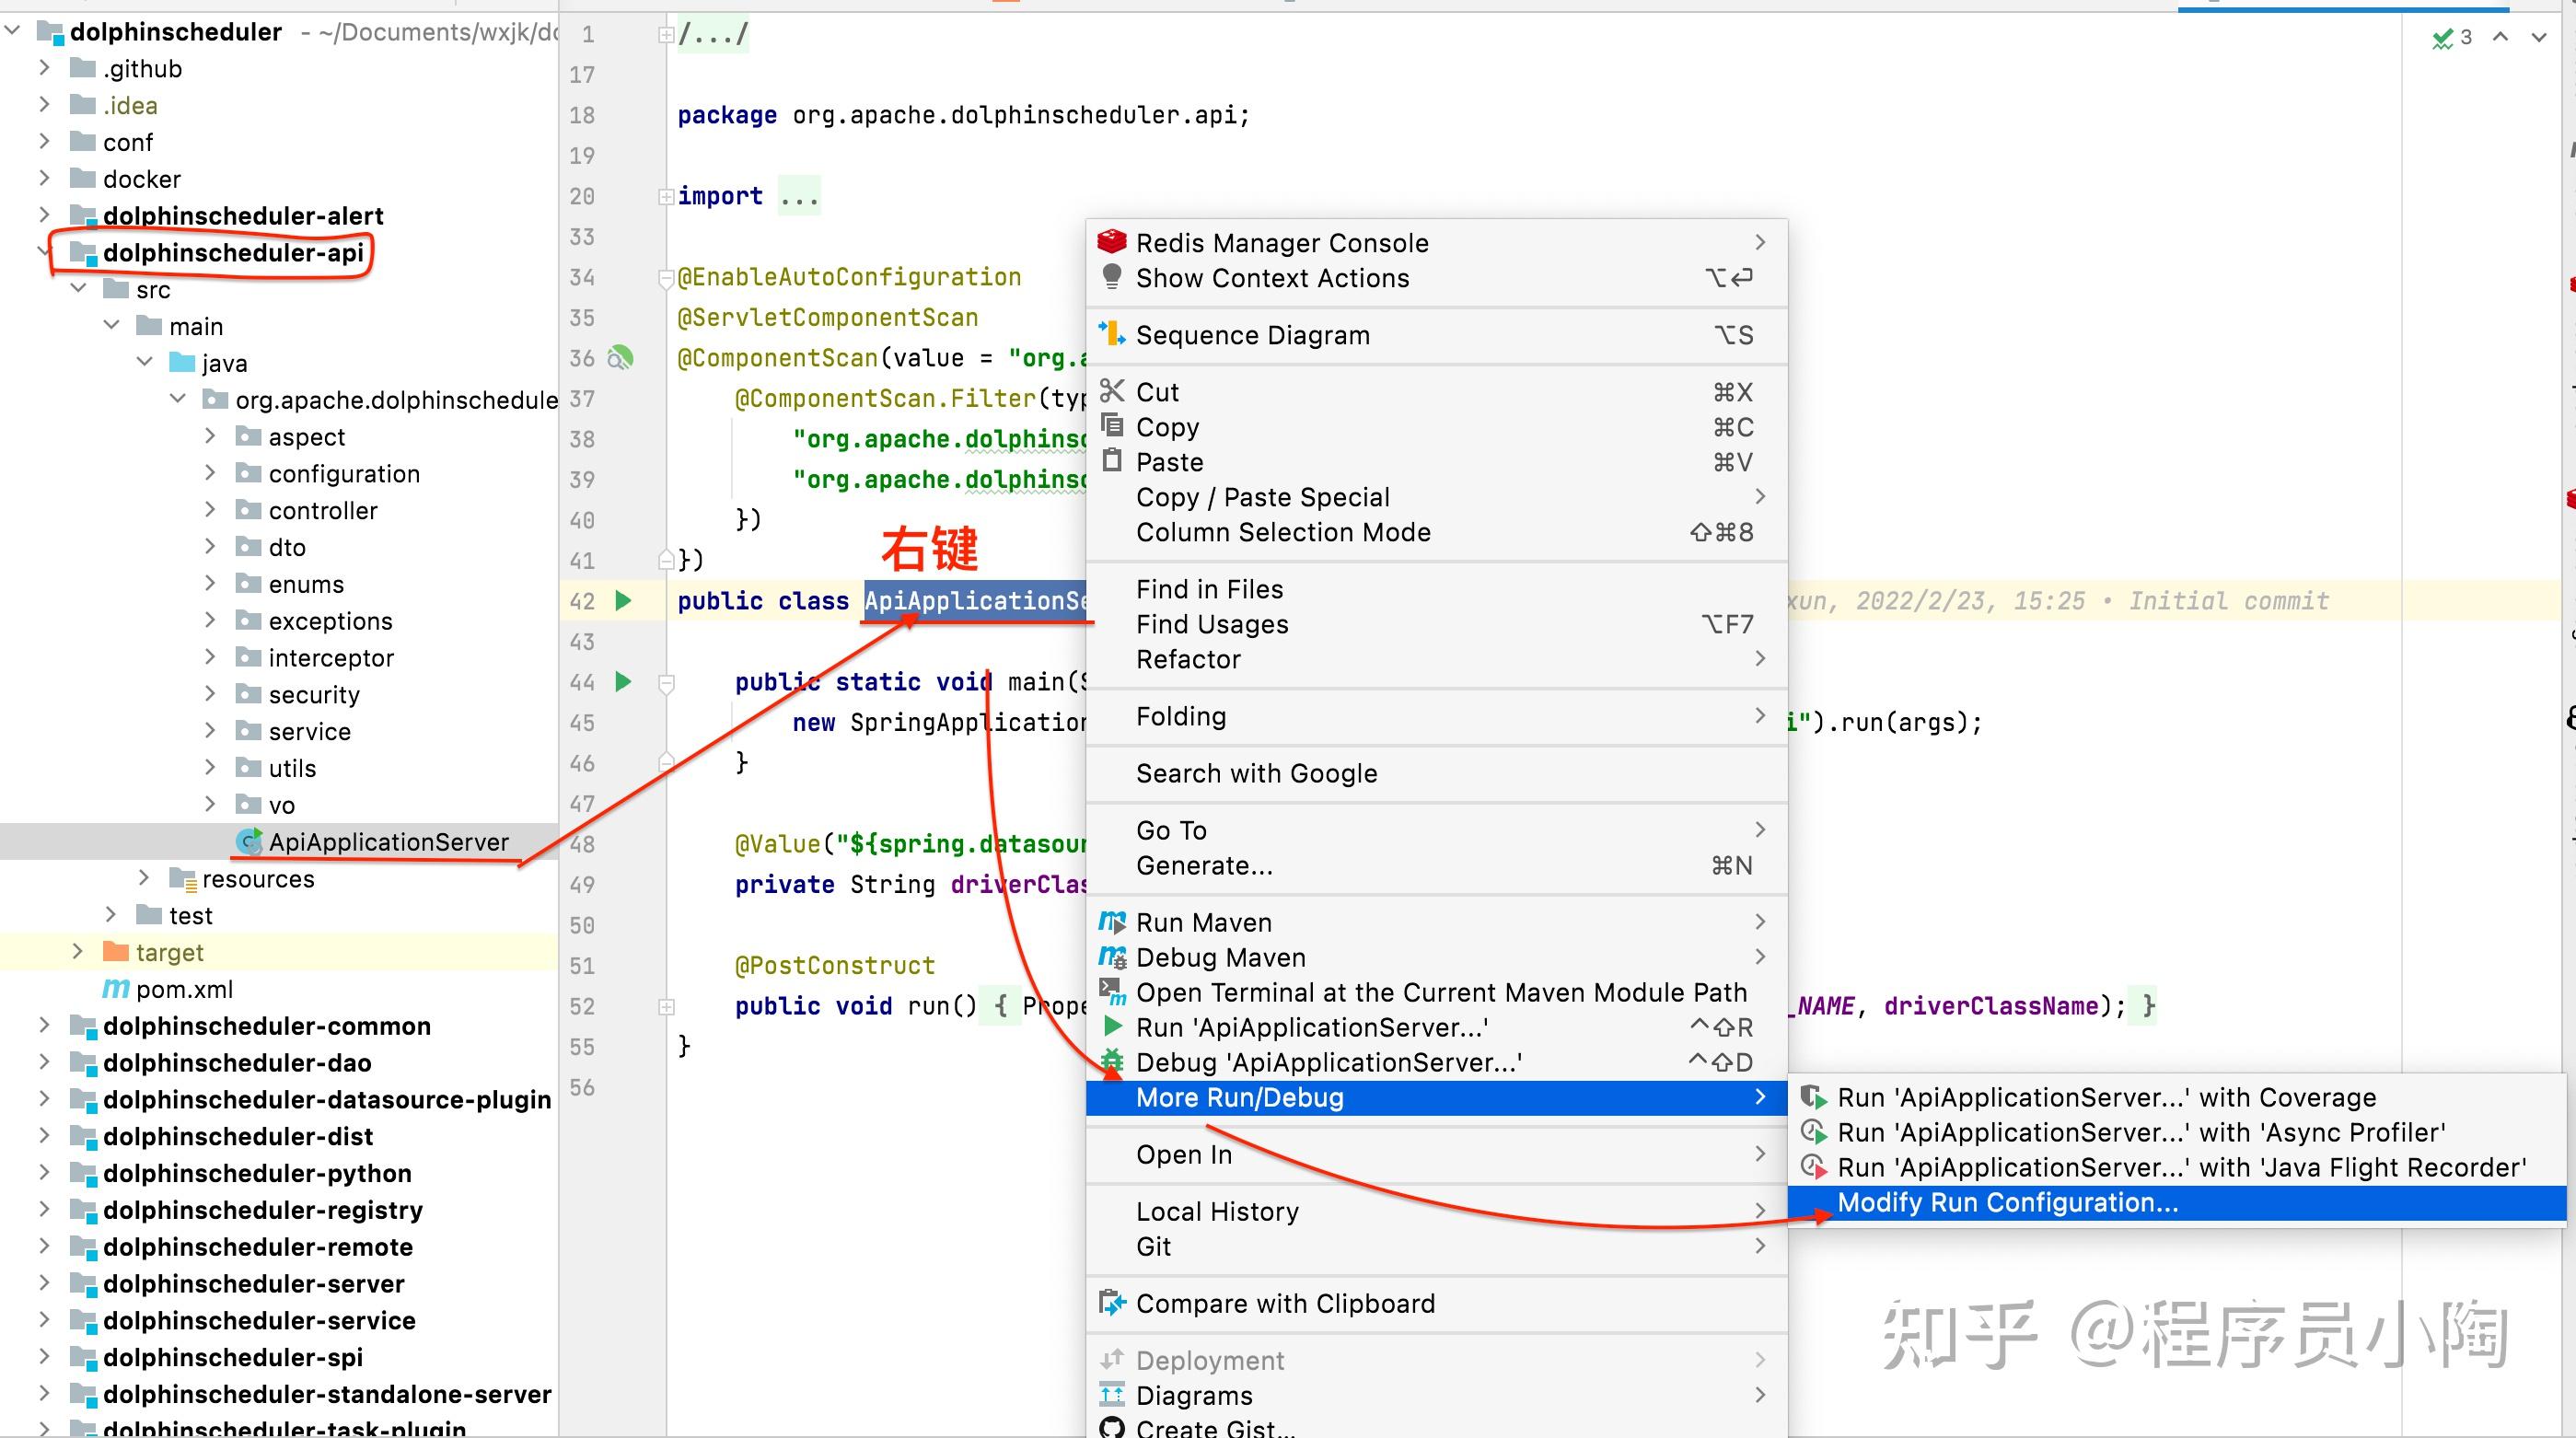Select the interceptor package
Image resolution: width=2576 pixels, height=1438 pixels.
(279, 657)
